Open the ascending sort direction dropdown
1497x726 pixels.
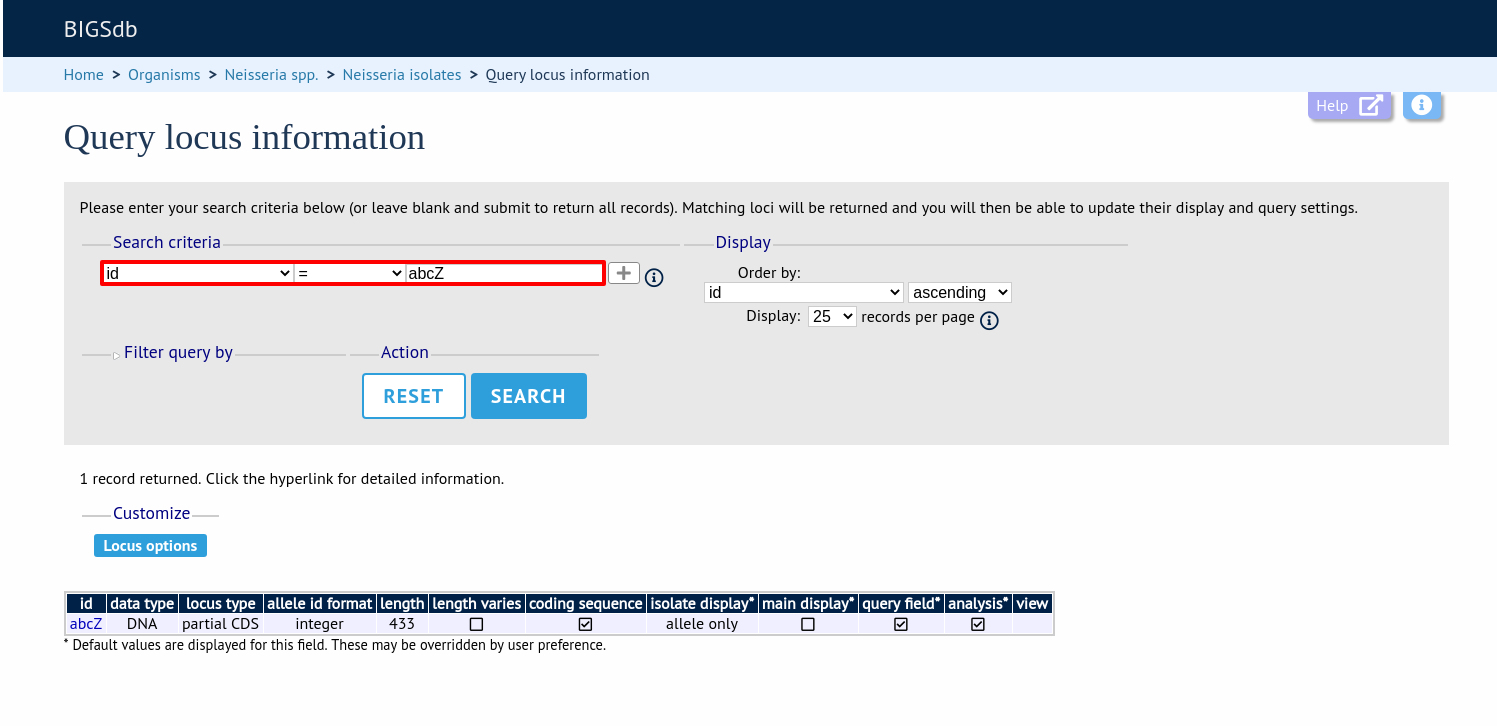[x=960, y=293]
